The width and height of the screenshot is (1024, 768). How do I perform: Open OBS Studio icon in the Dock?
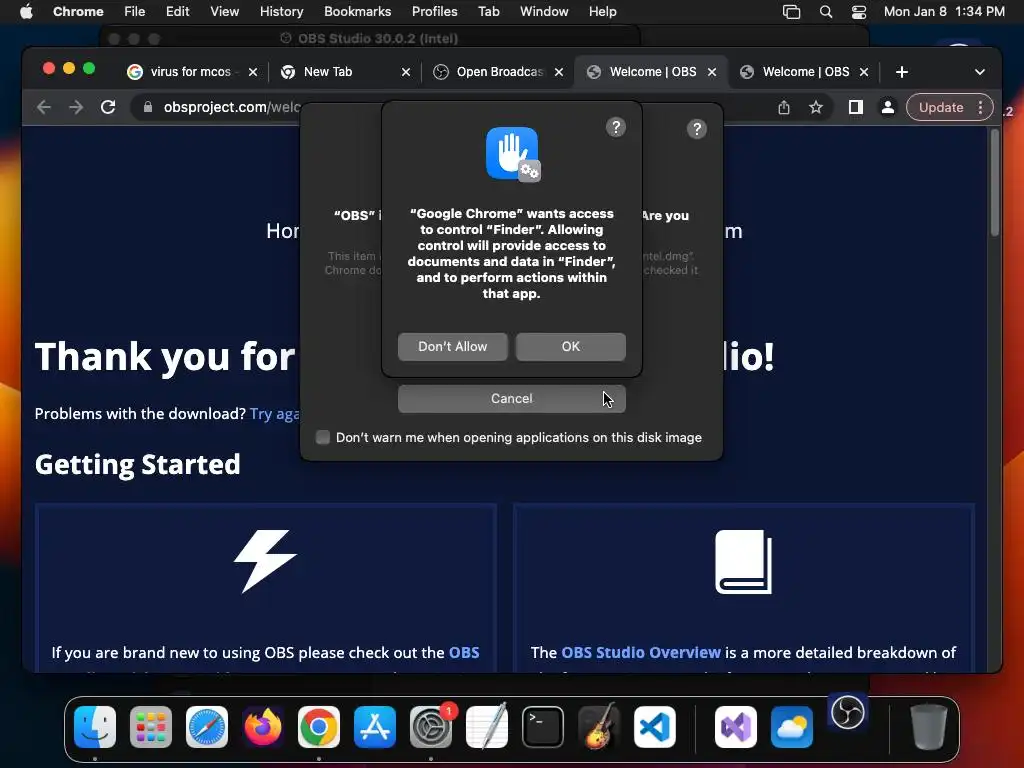pos(848,712)
